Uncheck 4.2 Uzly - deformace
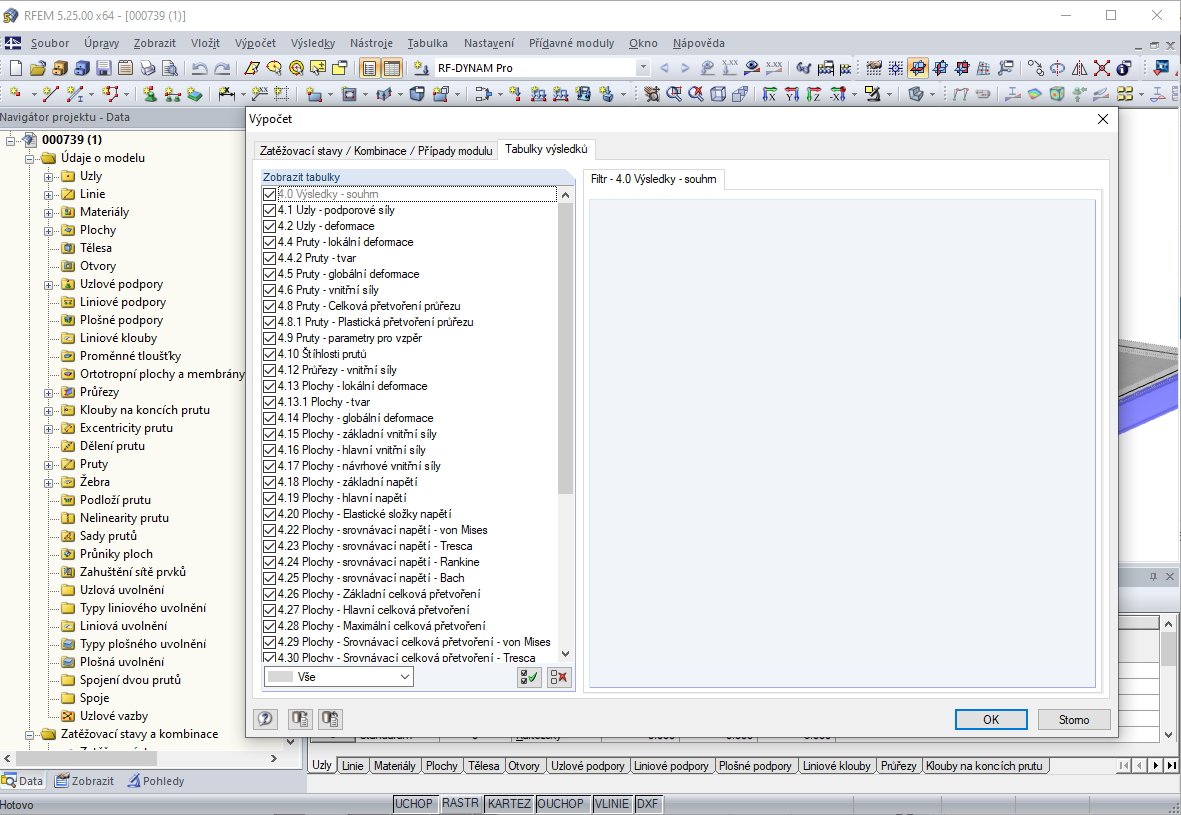This screenshot has height=815, width=1181. click(x=270, y=226)
